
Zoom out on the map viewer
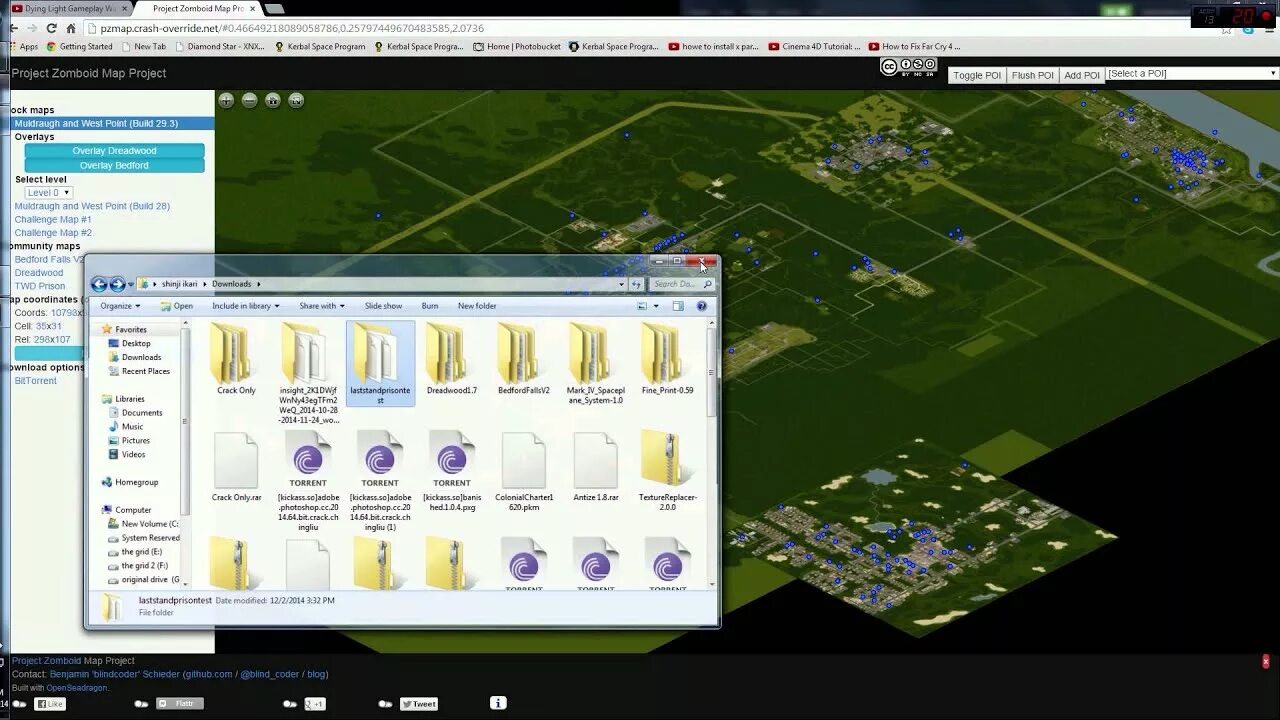pyautogui.click(x=250, y=100)
